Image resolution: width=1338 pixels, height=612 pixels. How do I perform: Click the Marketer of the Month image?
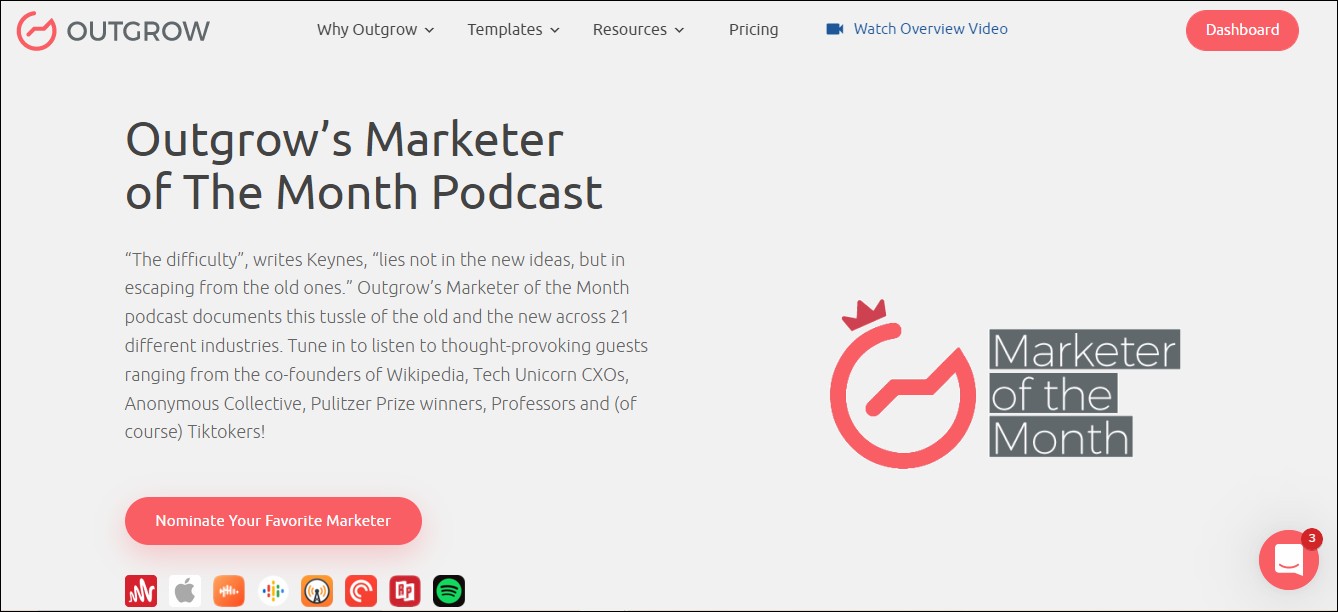[1004, 385]
